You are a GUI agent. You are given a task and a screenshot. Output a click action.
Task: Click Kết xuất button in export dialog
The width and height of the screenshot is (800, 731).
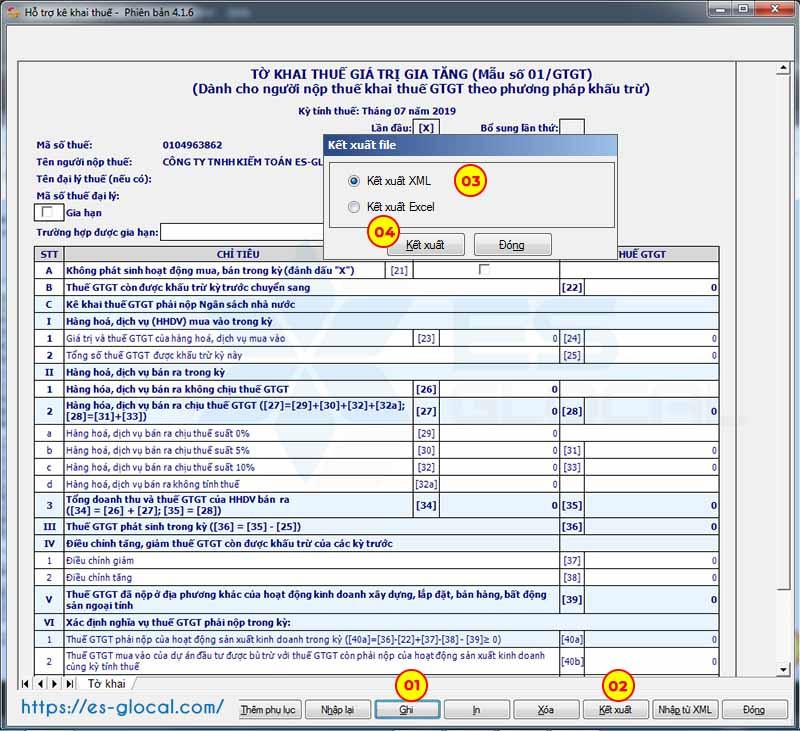coord(426,245)
